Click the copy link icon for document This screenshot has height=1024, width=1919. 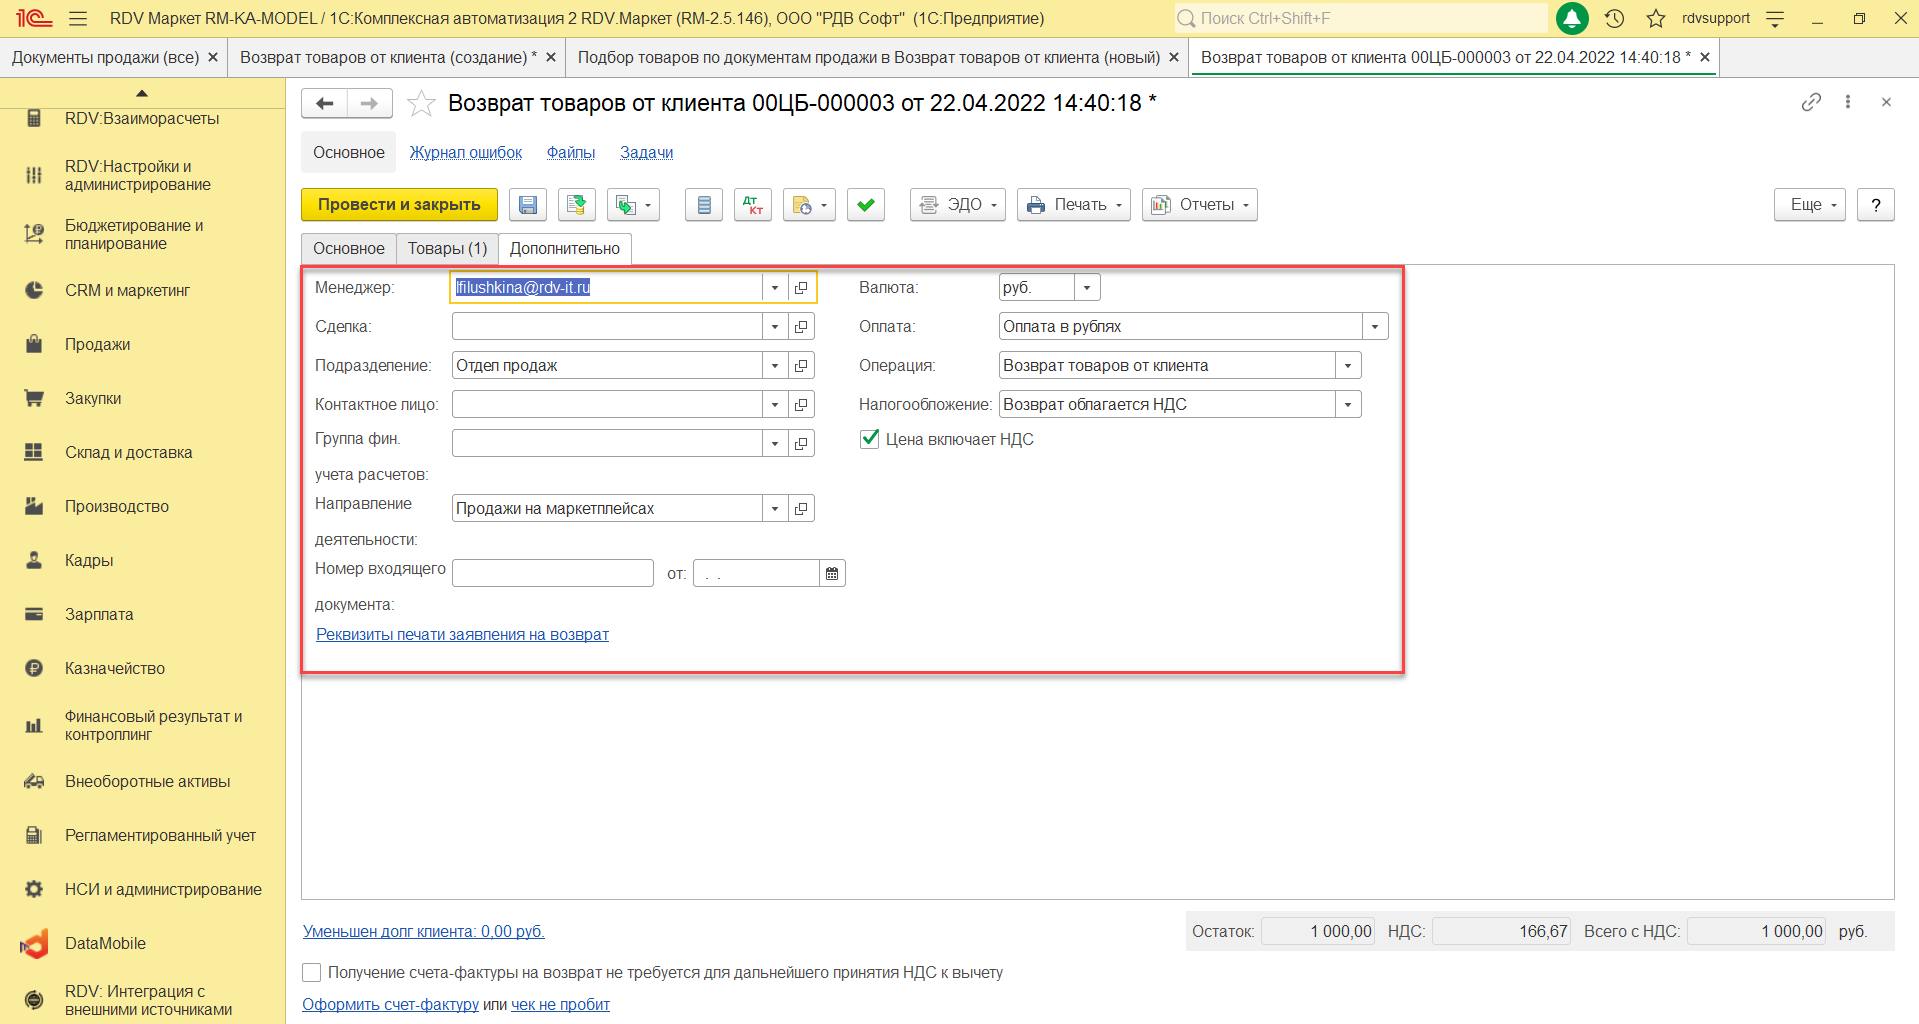point(1811,102)
